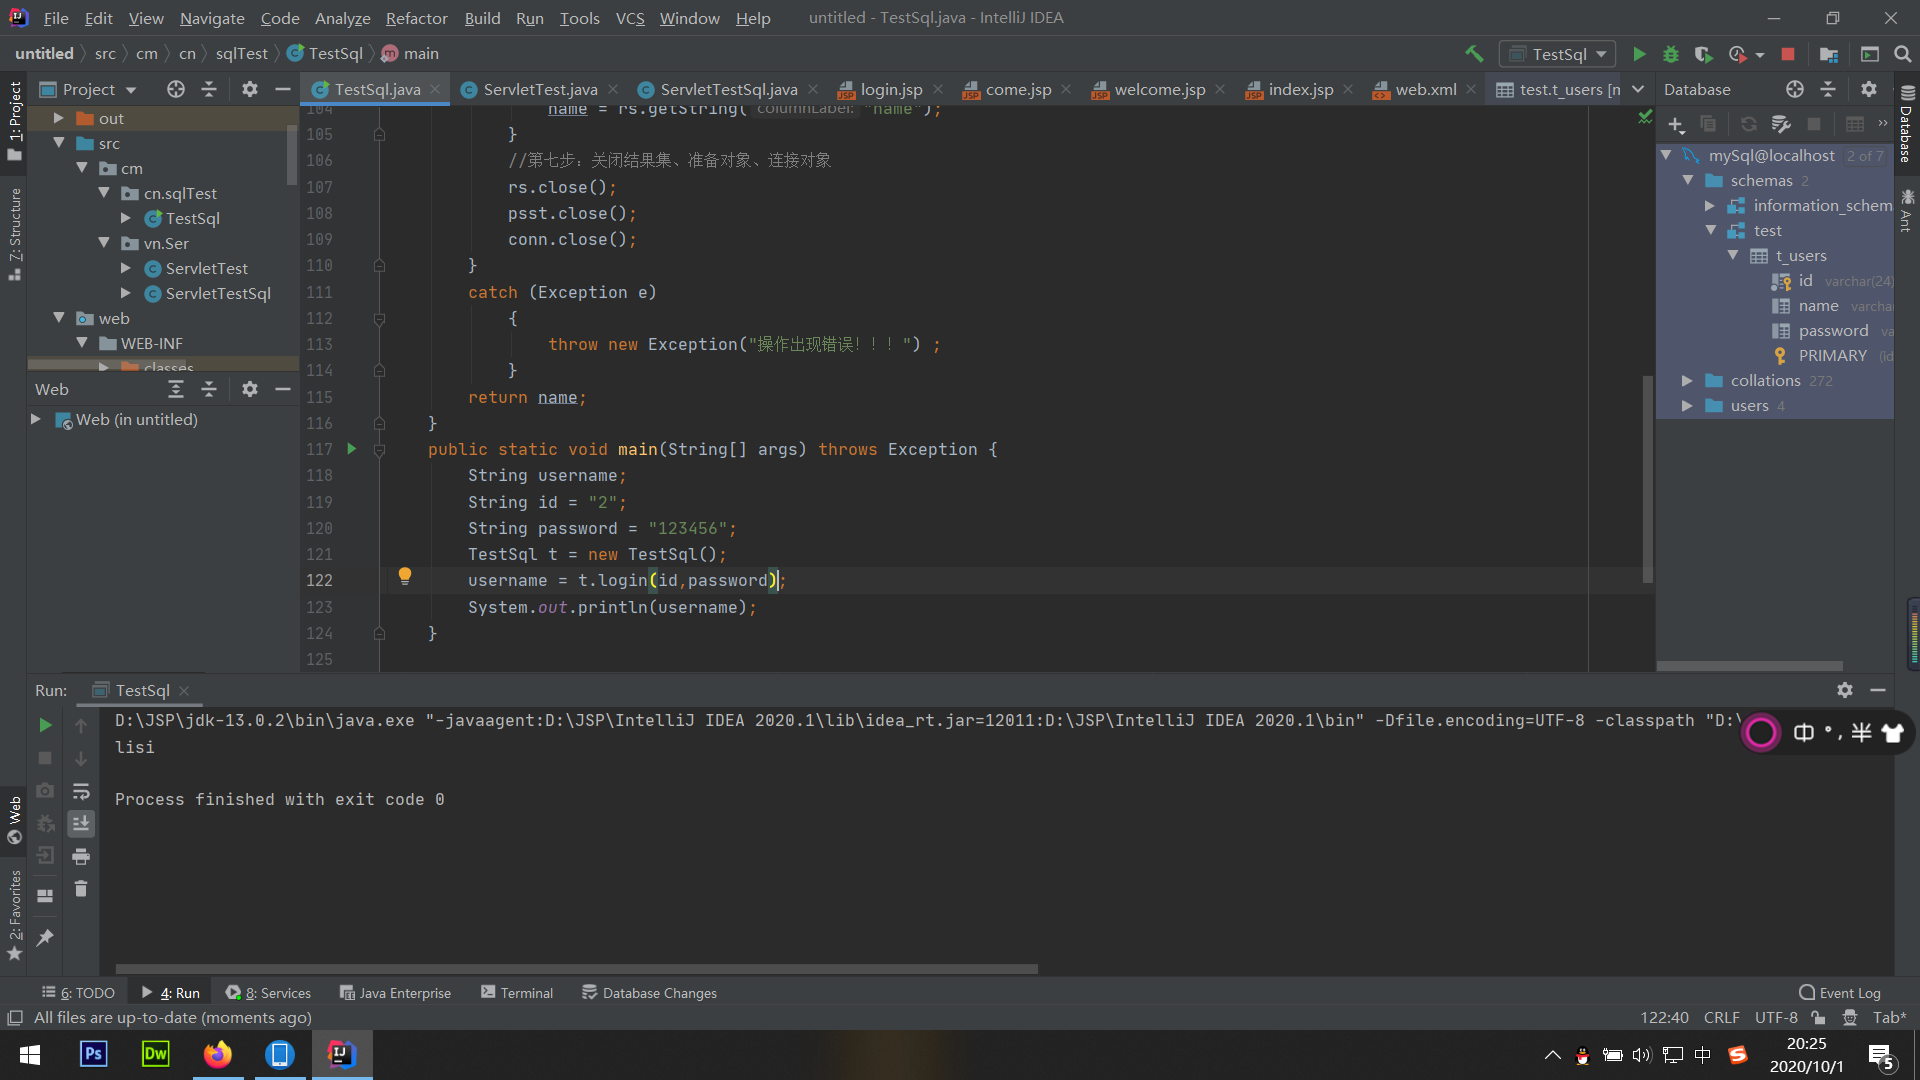Viewport: 1920px width, 1080px height.
Task: Open 8: Services tool window
Action: pos(268,993)
